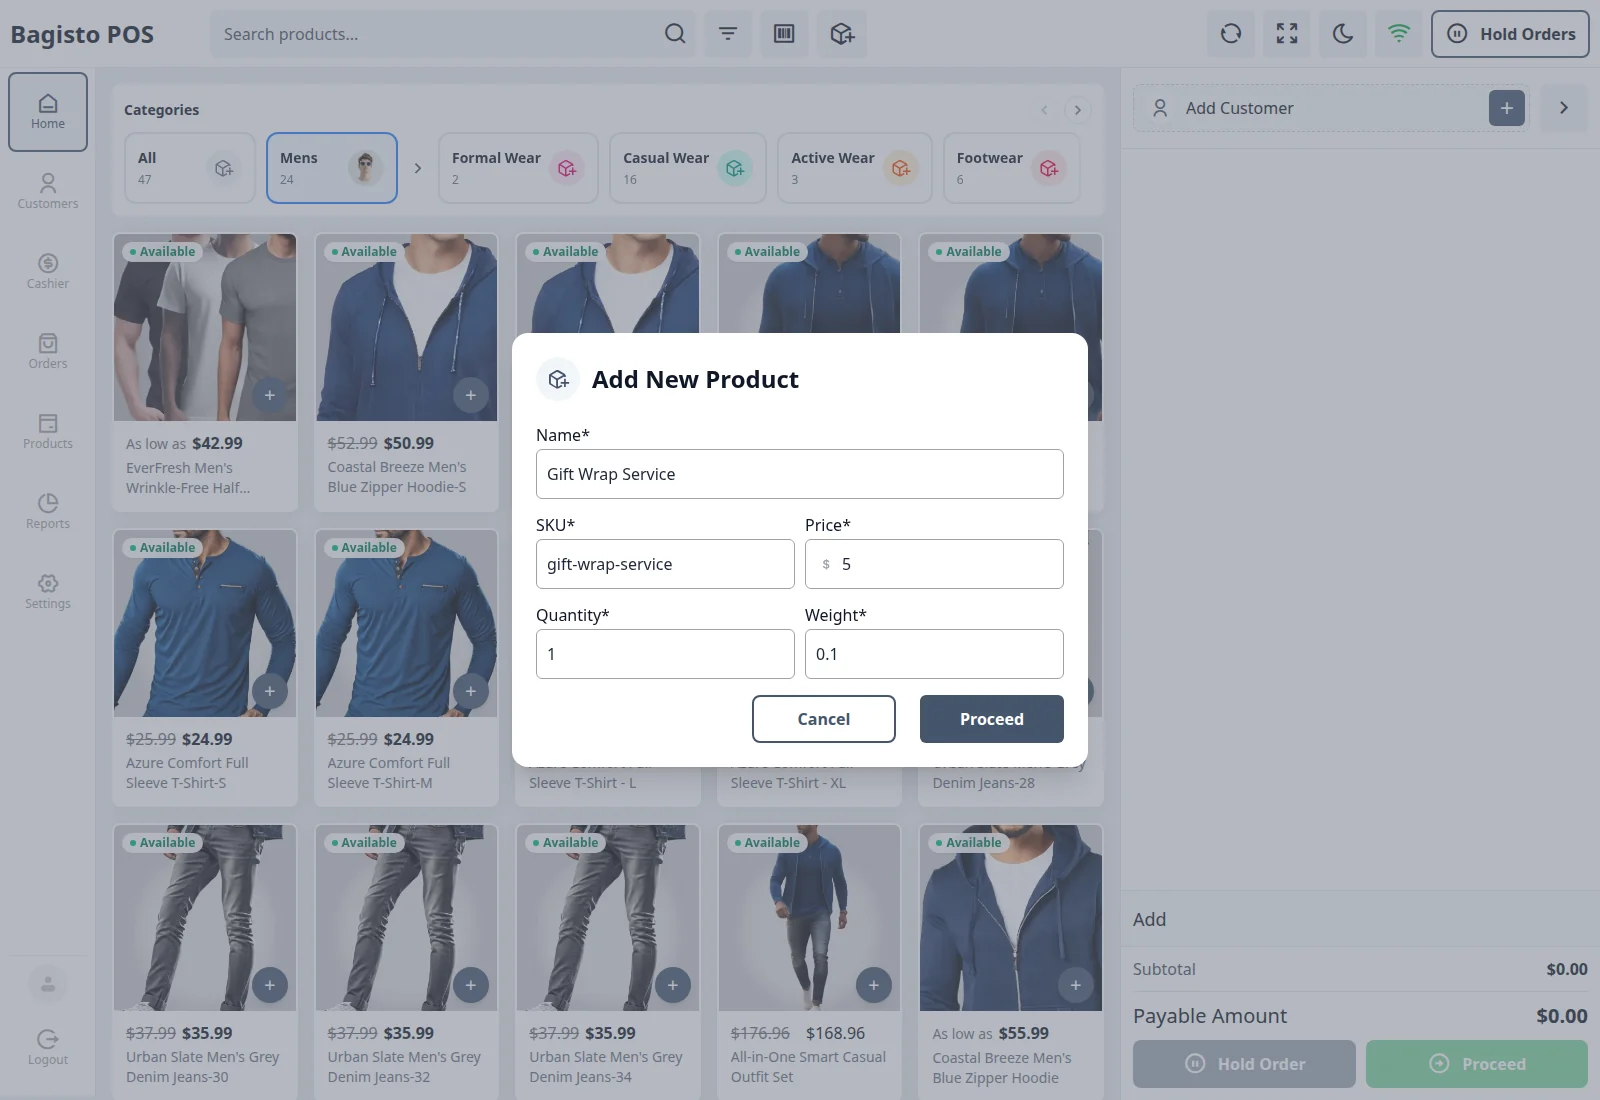
Task: Add Urban Slate Denim Jeans-30 to cart
Action: point(270,985)
